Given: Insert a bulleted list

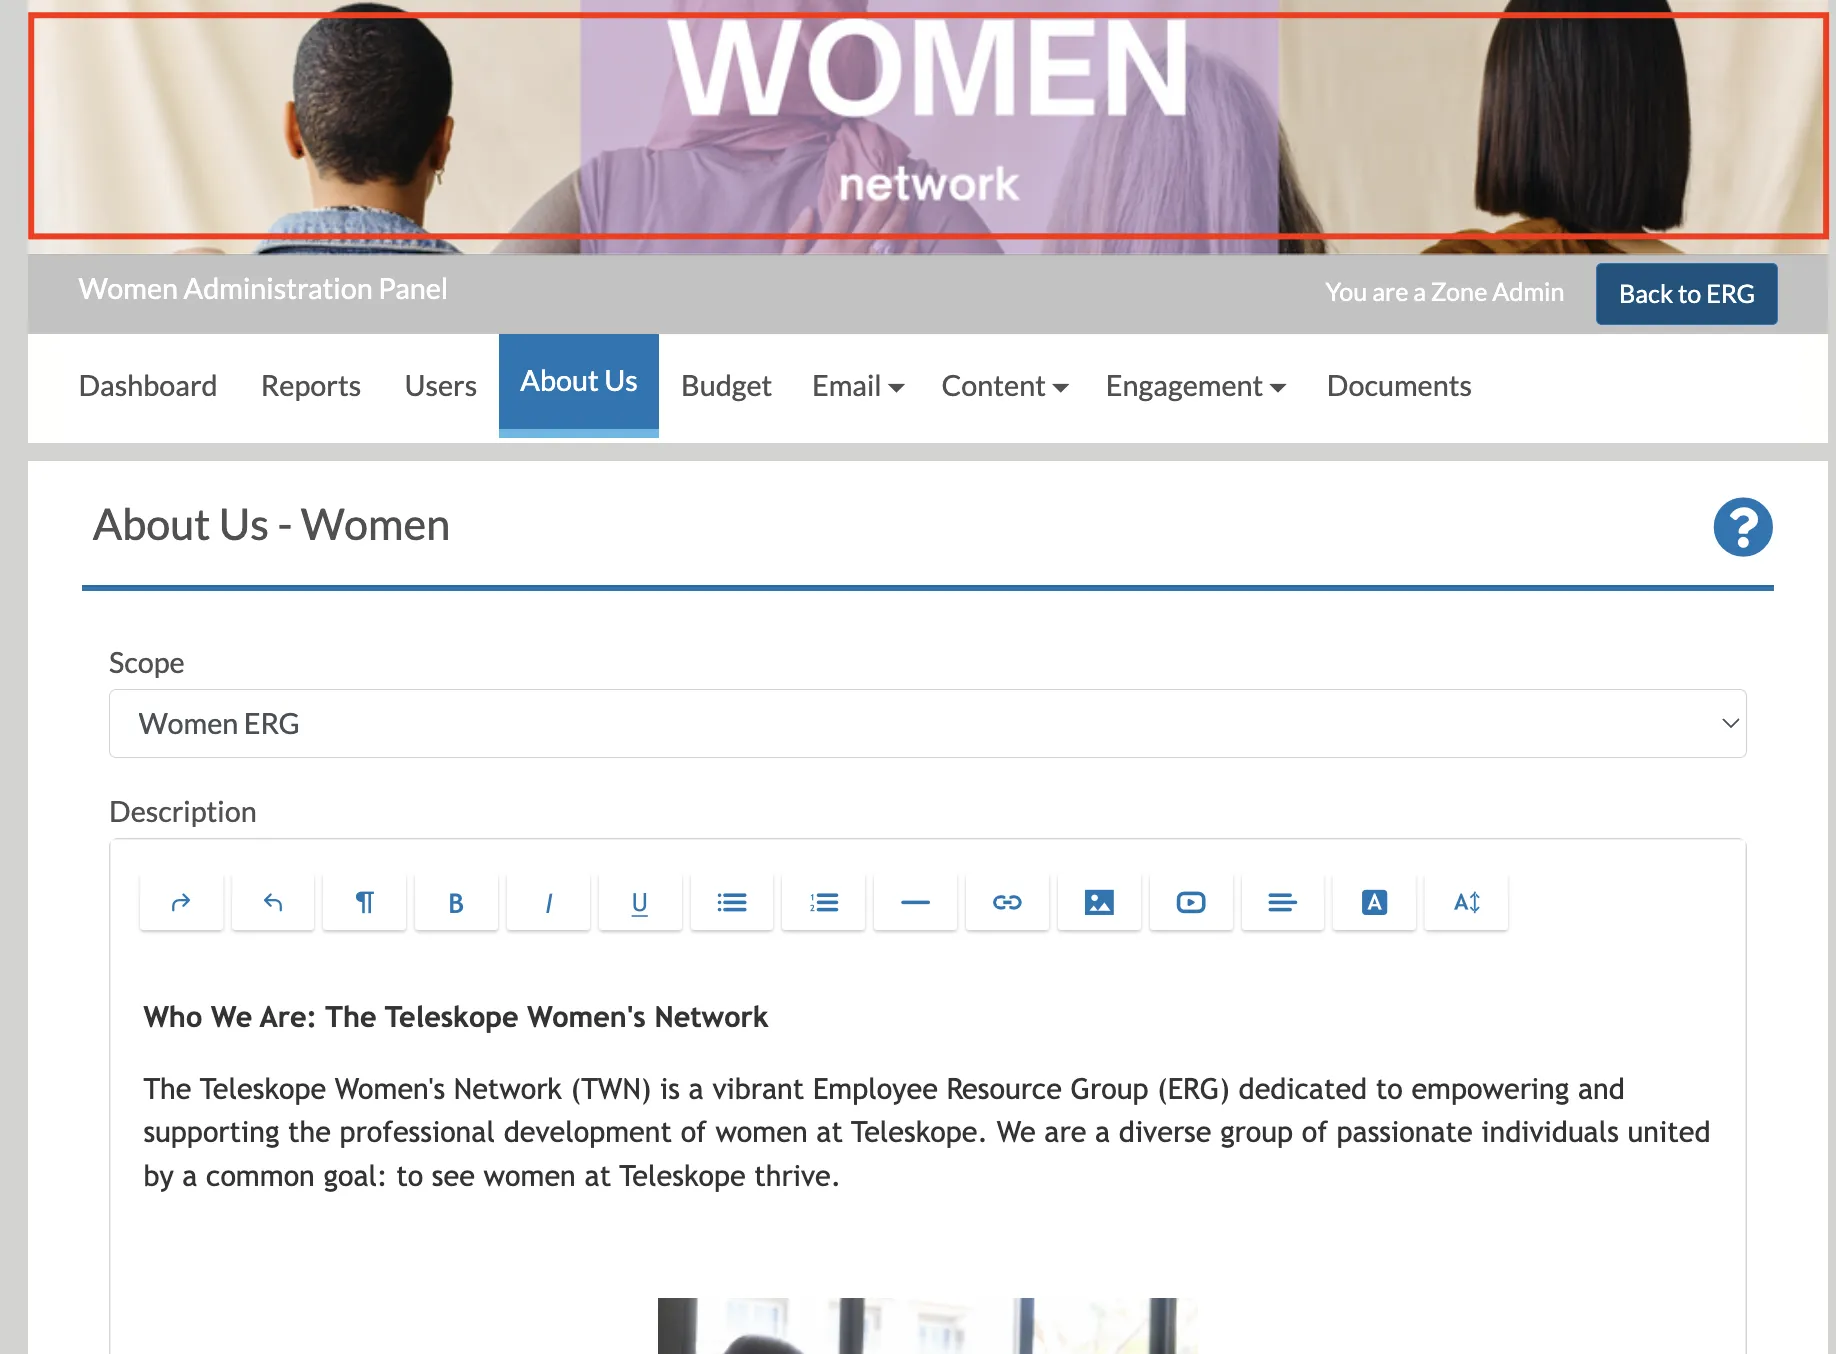Looking at the screenshot, I should (732, 902).
